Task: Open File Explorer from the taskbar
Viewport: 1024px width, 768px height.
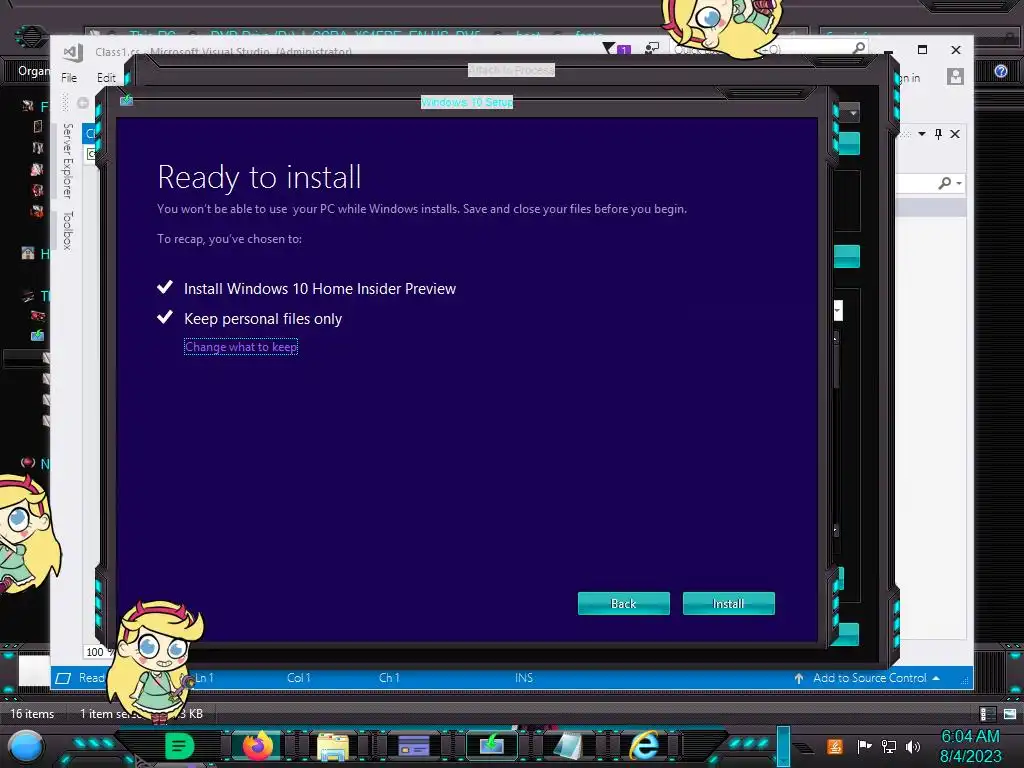Action: 333,746
